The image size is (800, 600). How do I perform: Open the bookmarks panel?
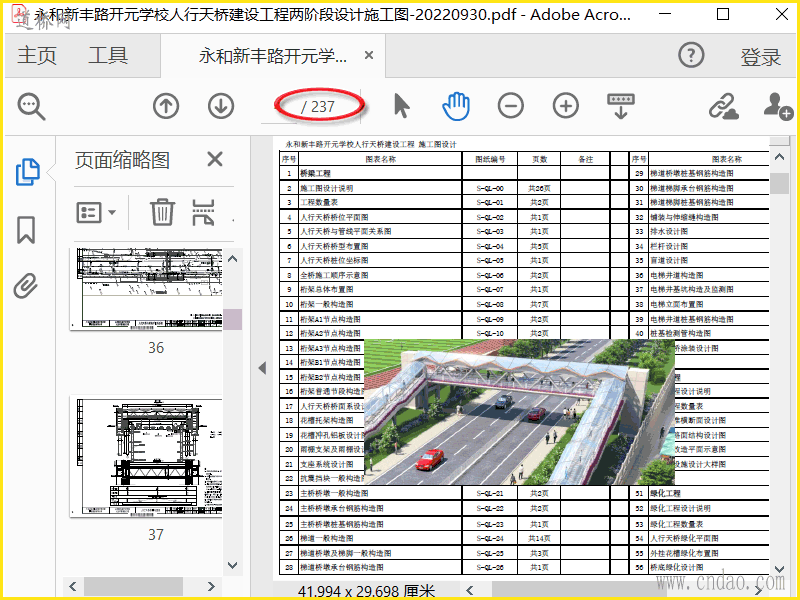click(x=26, y=230)
